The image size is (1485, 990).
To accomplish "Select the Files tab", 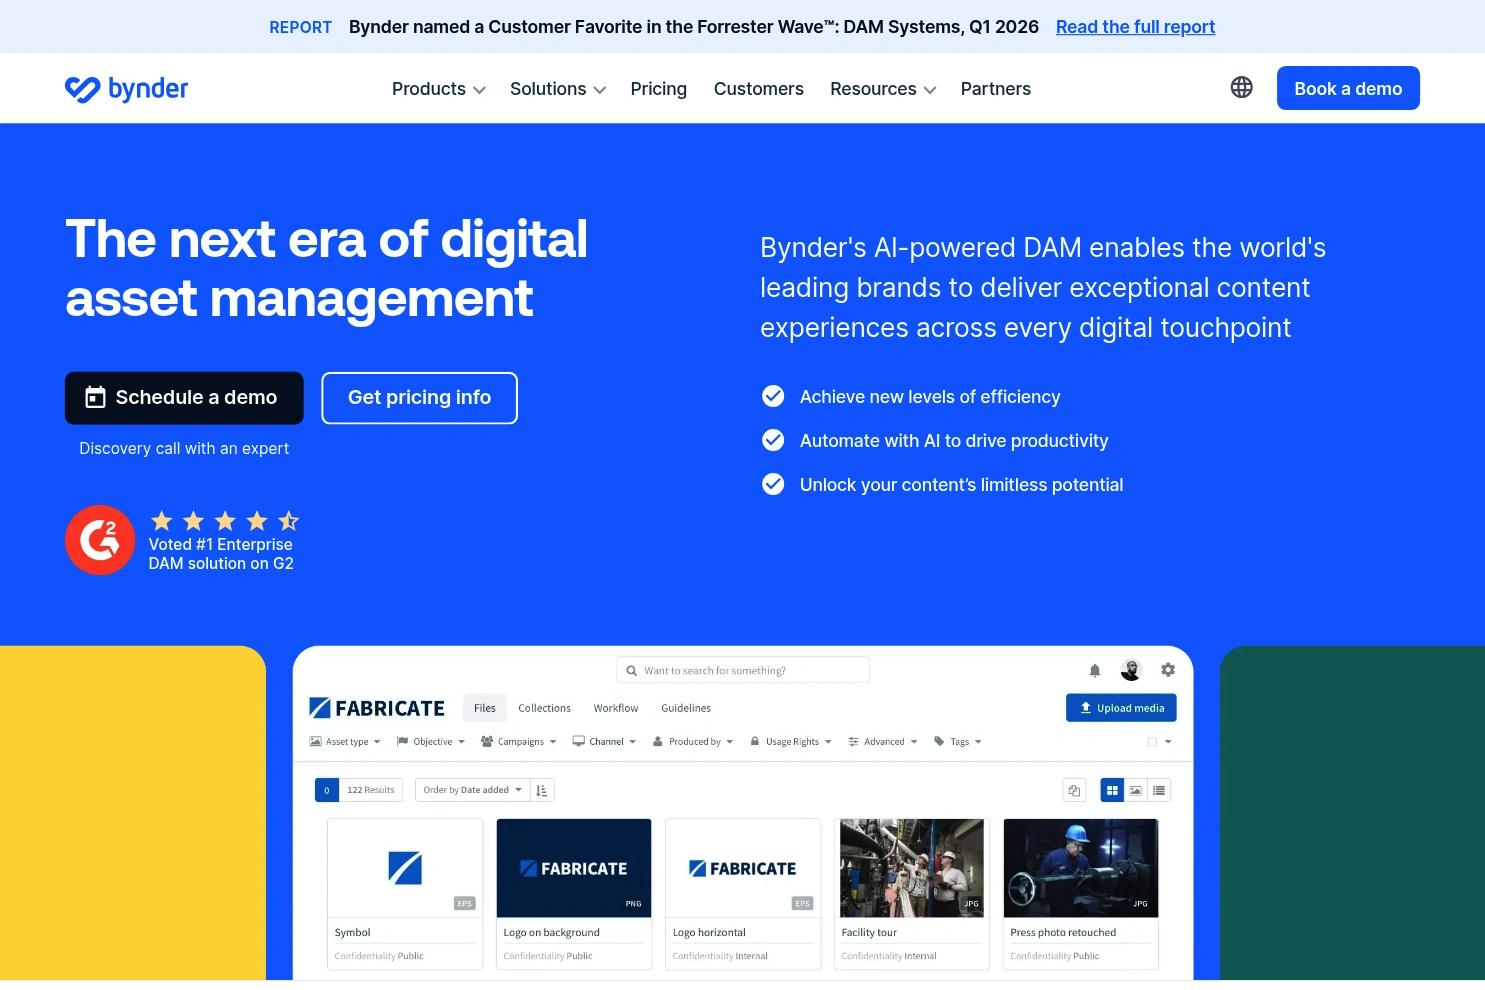I will [485, 708].
